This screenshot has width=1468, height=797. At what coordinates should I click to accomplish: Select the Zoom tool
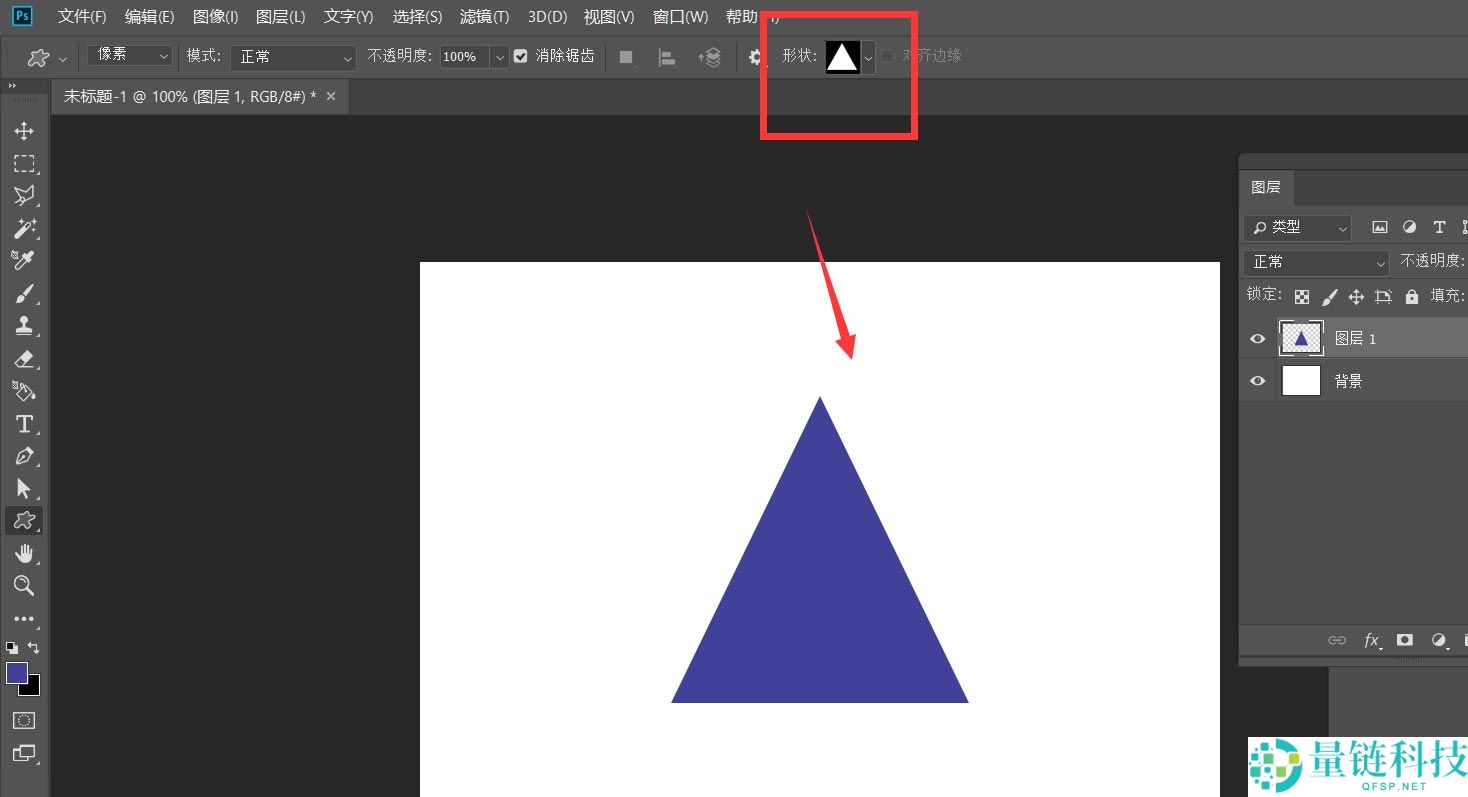pyautogui.click(x=24, y=585)
